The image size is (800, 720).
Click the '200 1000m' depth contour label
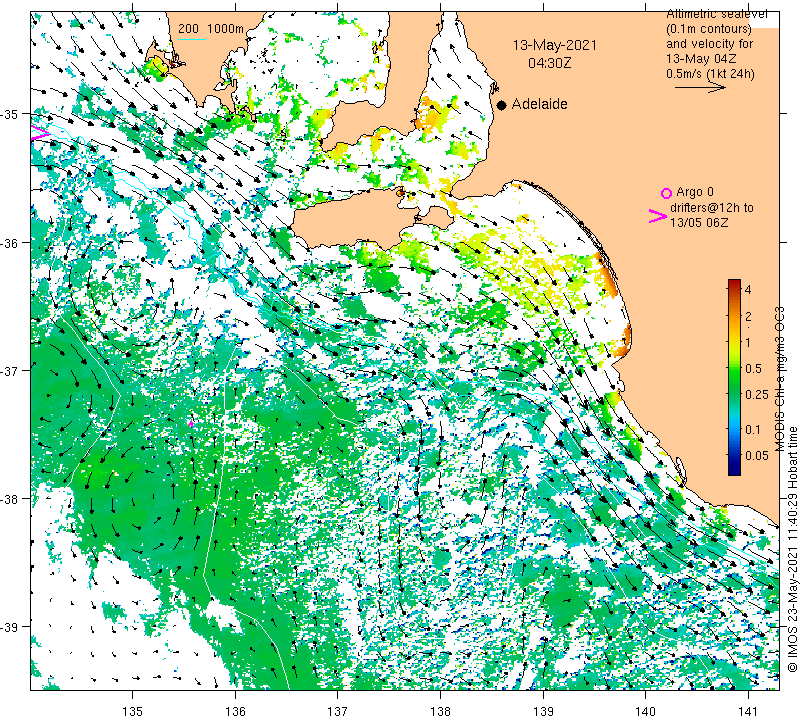pyautogui.click(x=211, y=29)
